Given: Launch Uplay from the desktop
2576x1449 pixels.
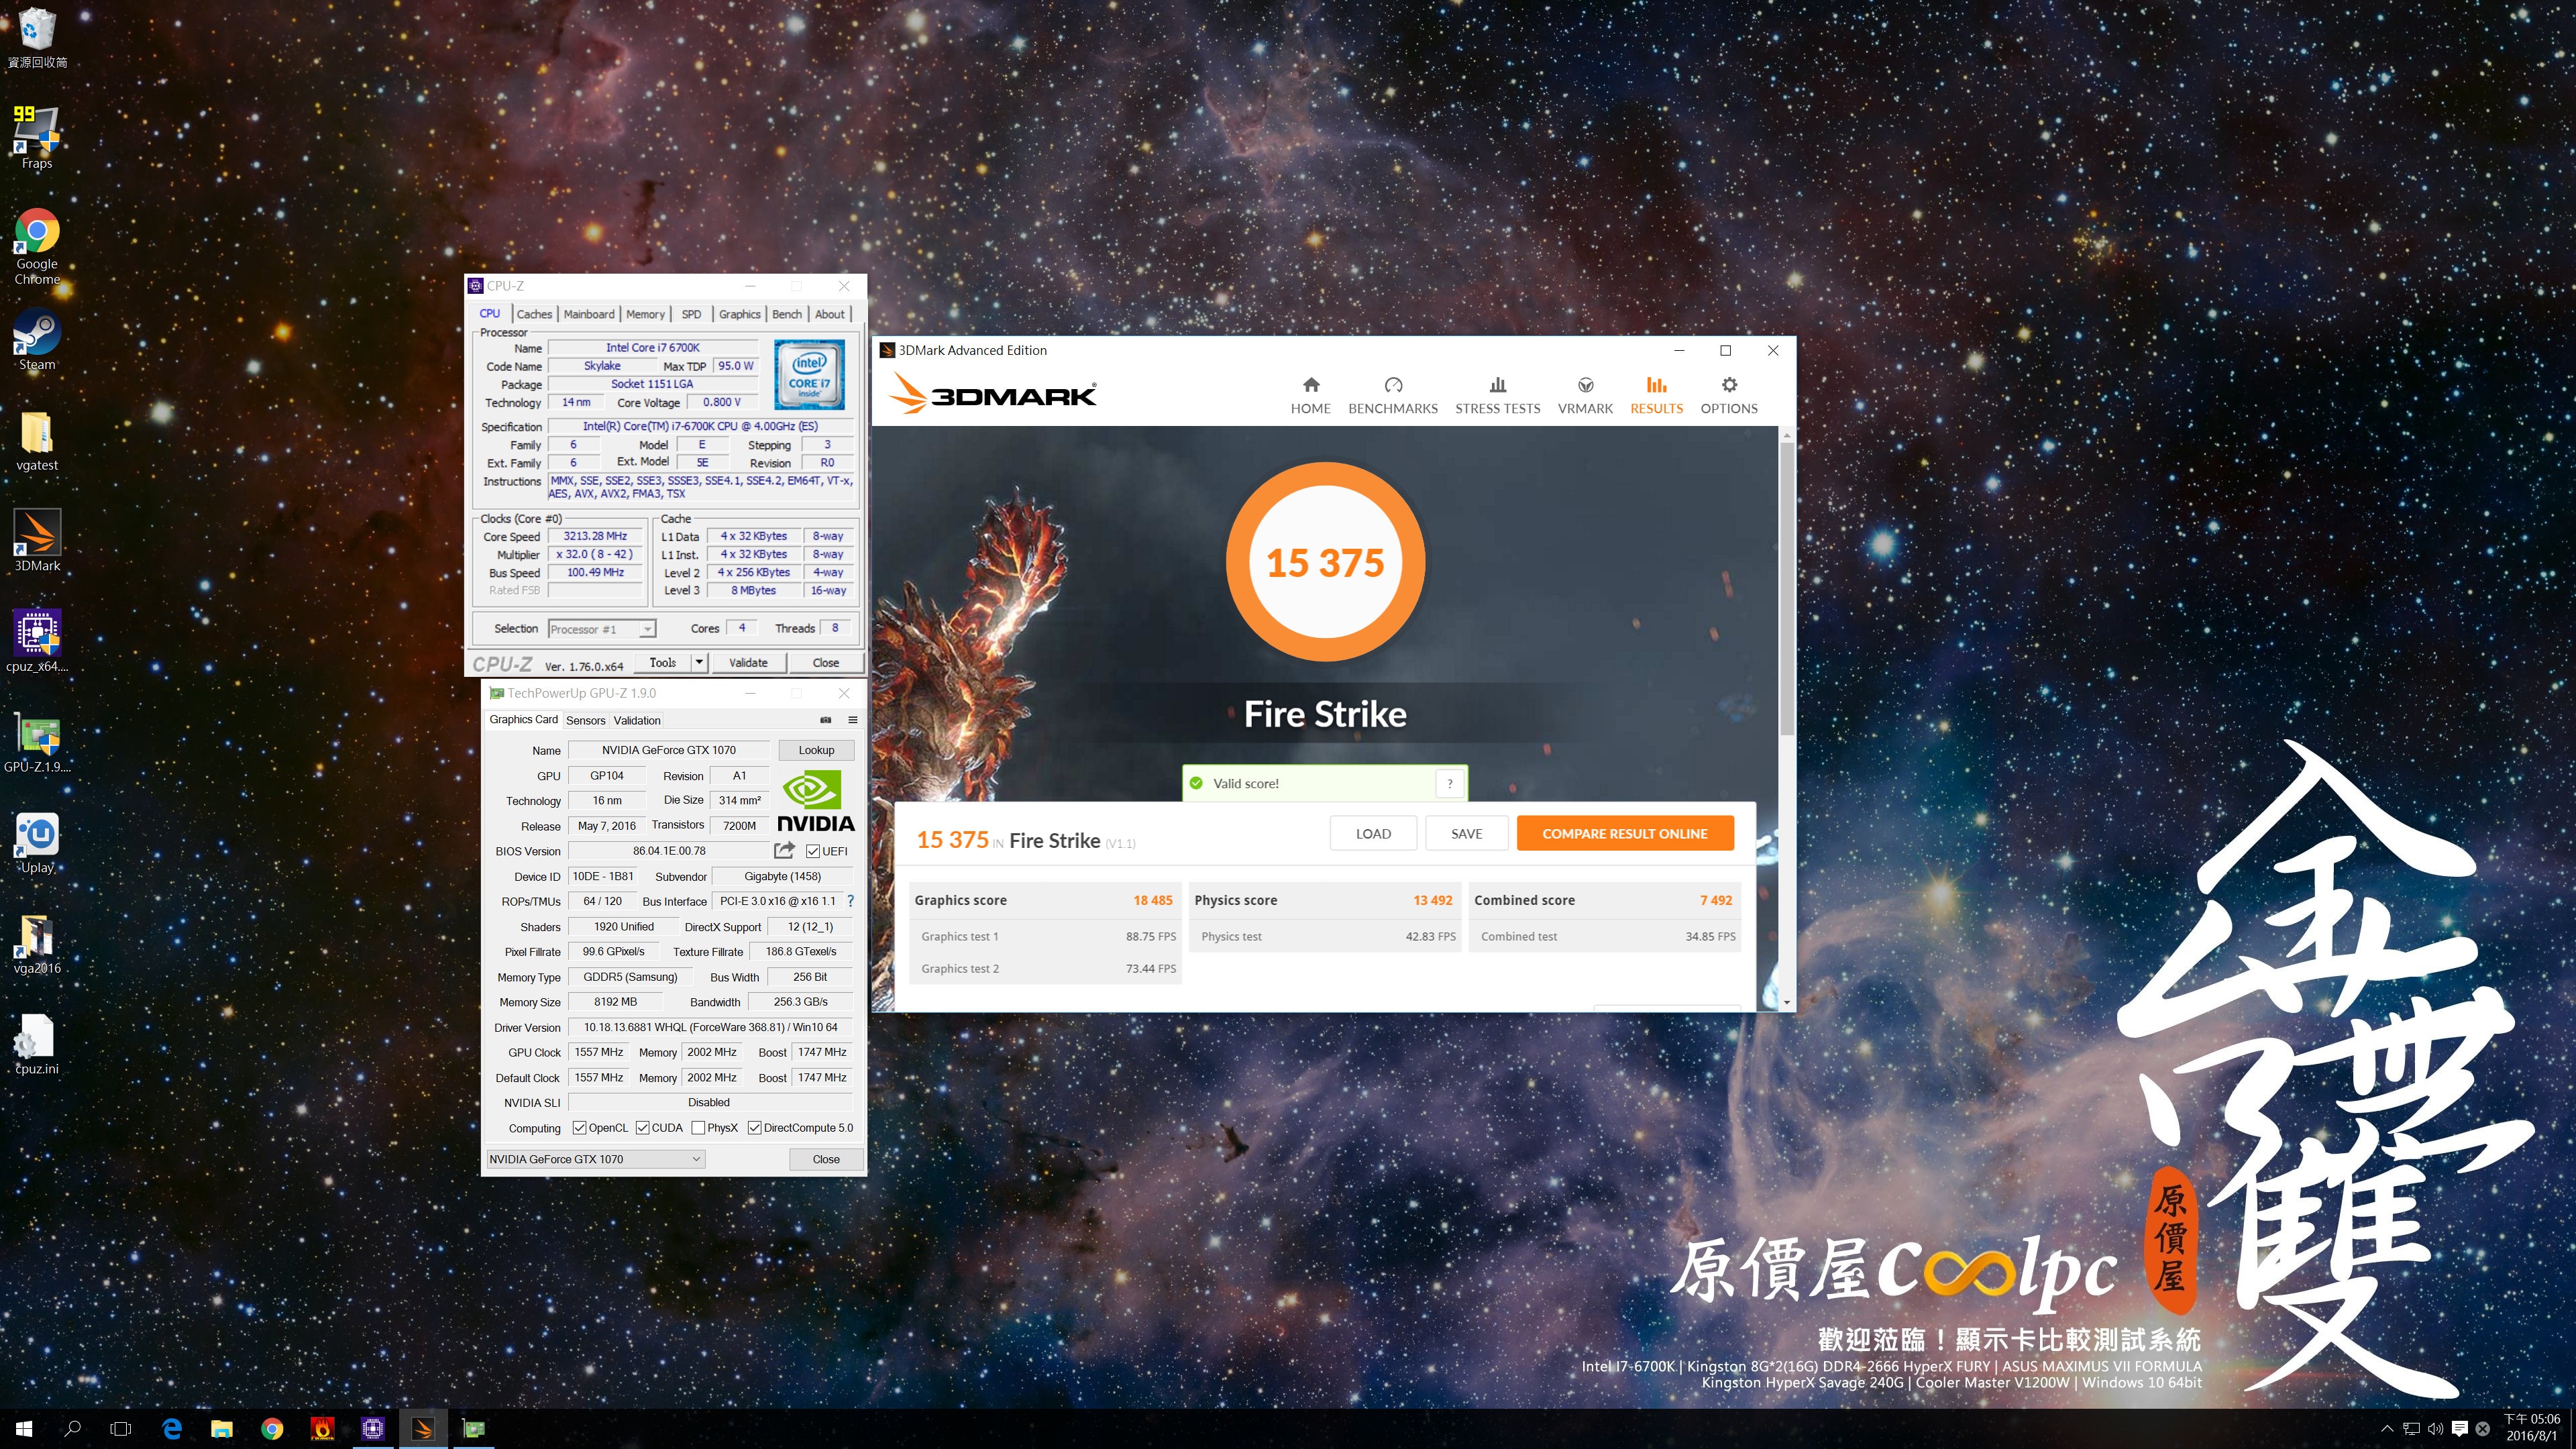Looking at the screenshot, I should (37, 843).
